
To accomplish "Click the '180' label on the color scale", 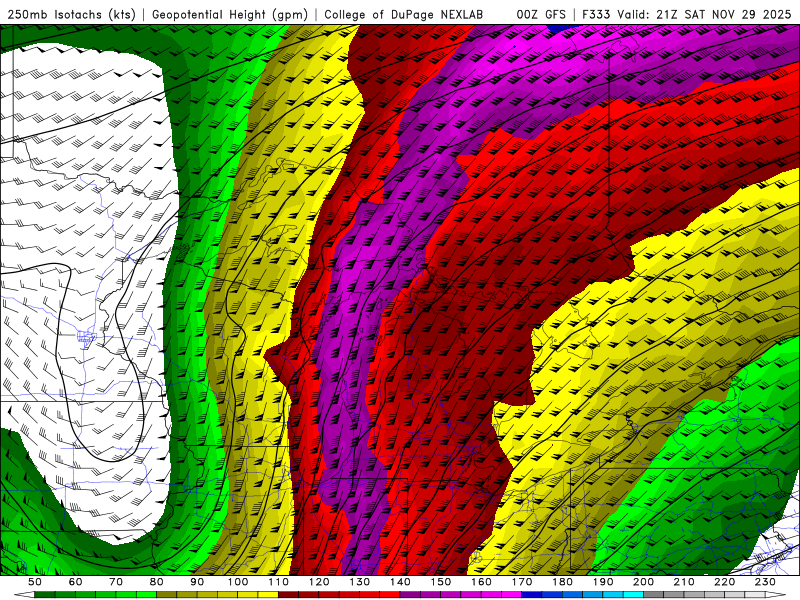I will (562, 582).
